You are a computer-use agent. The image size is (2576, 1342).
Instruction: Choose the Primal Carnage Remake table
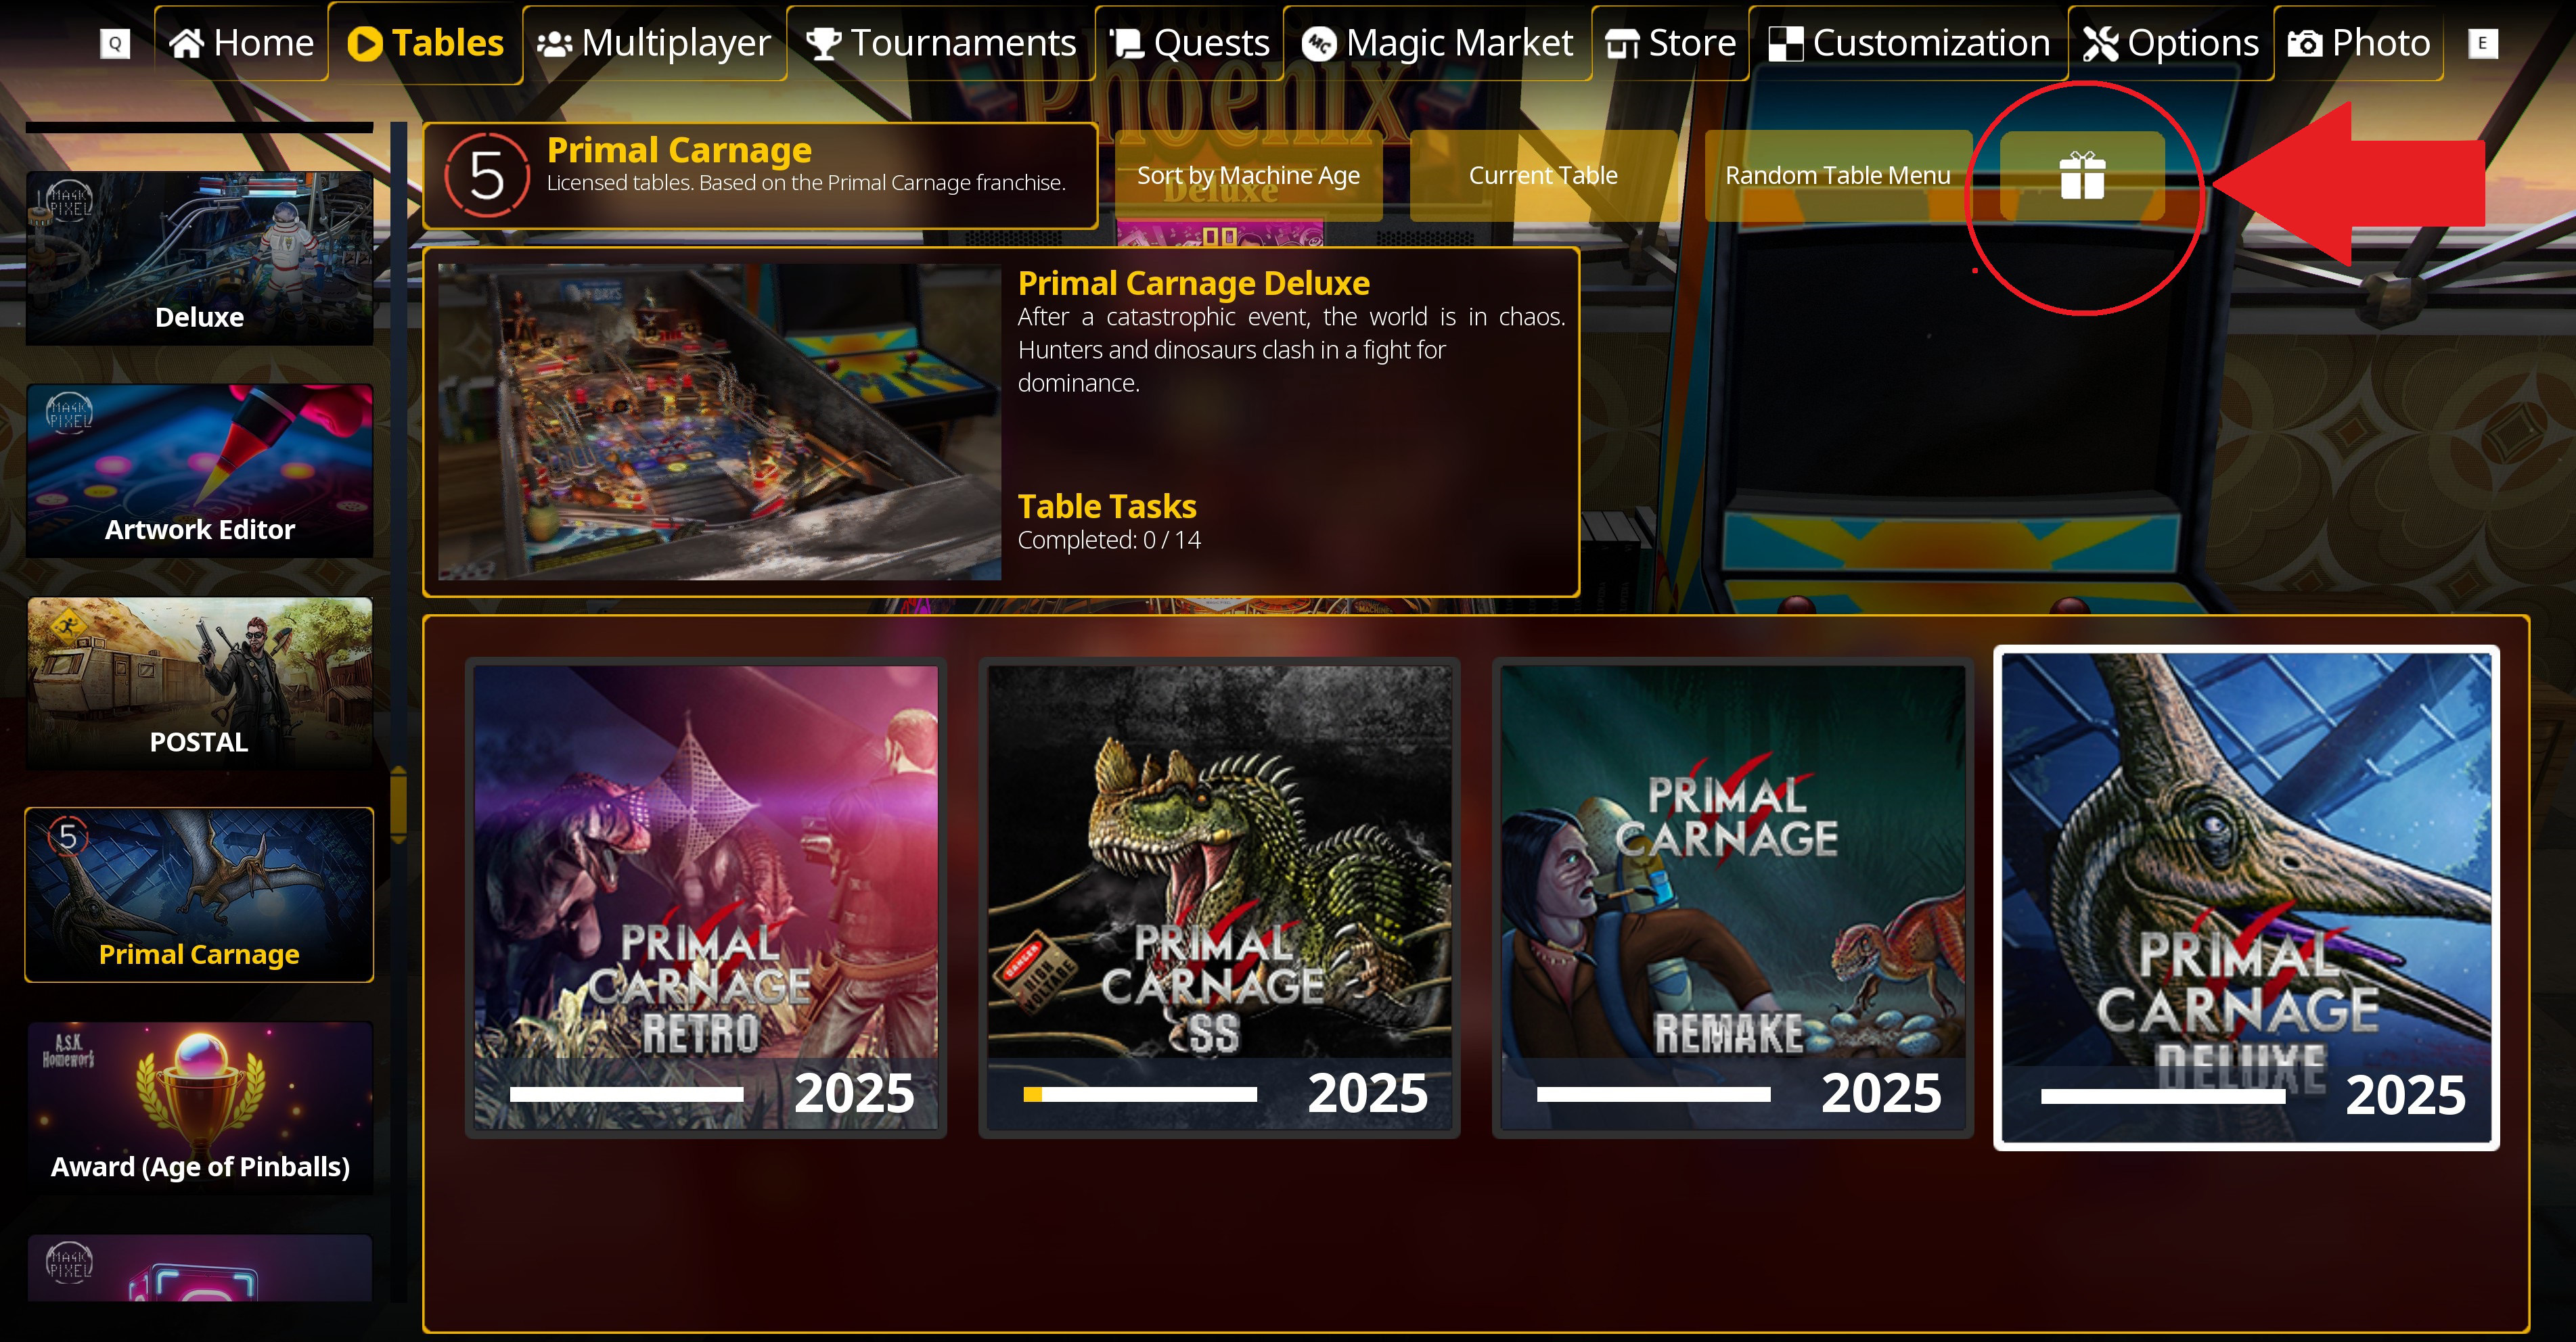click(1732, 897)
